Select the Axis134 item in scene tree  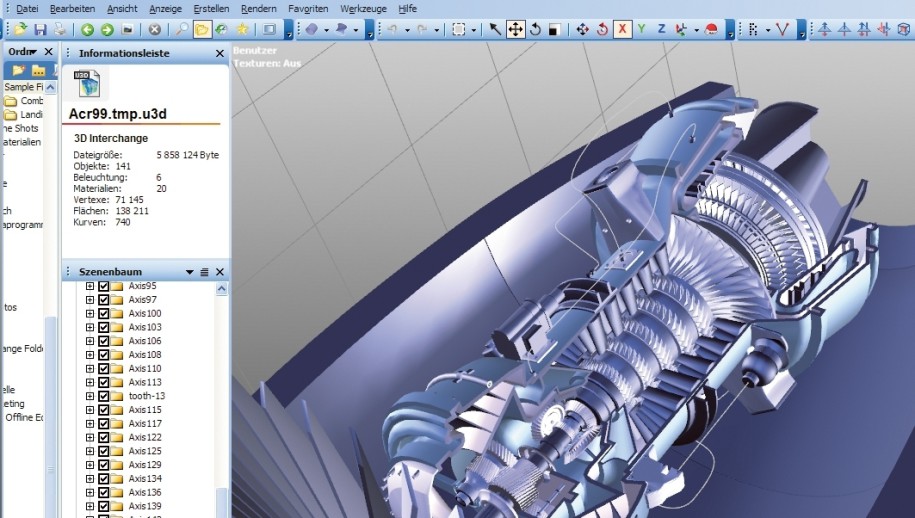(145, 478)
